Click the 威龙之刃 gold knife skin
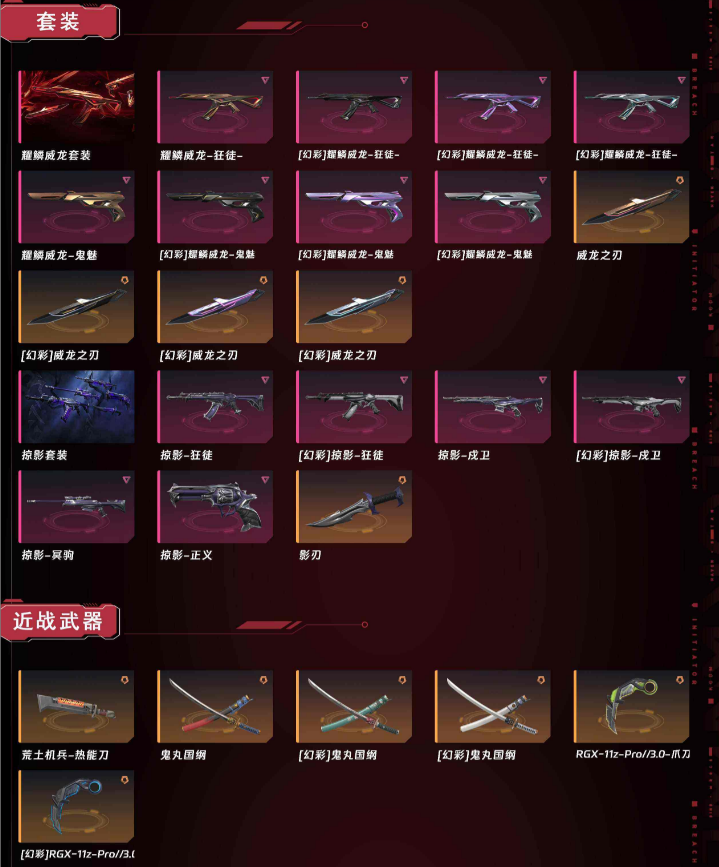Image resolution: width=719 pixels, height=867 pixels. pos(632,207)
